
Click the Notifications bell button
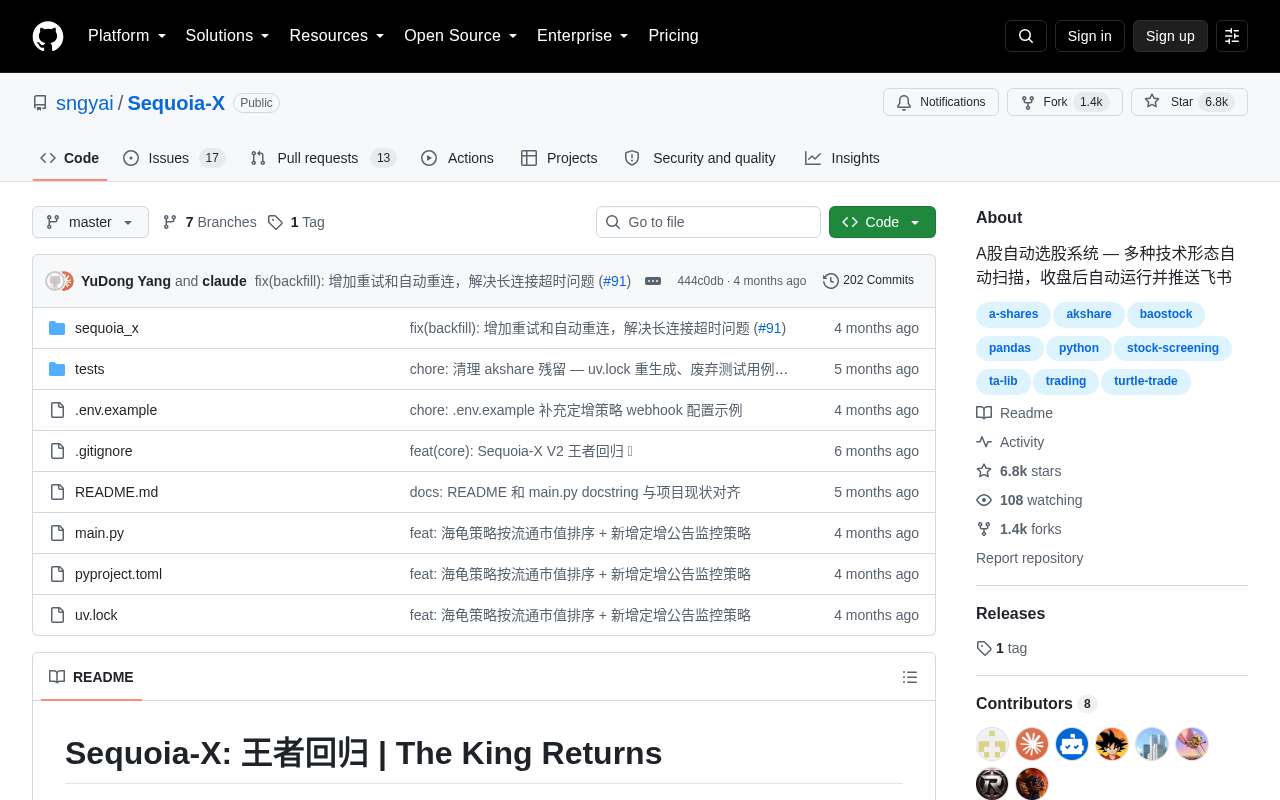[x=941, y=102]
